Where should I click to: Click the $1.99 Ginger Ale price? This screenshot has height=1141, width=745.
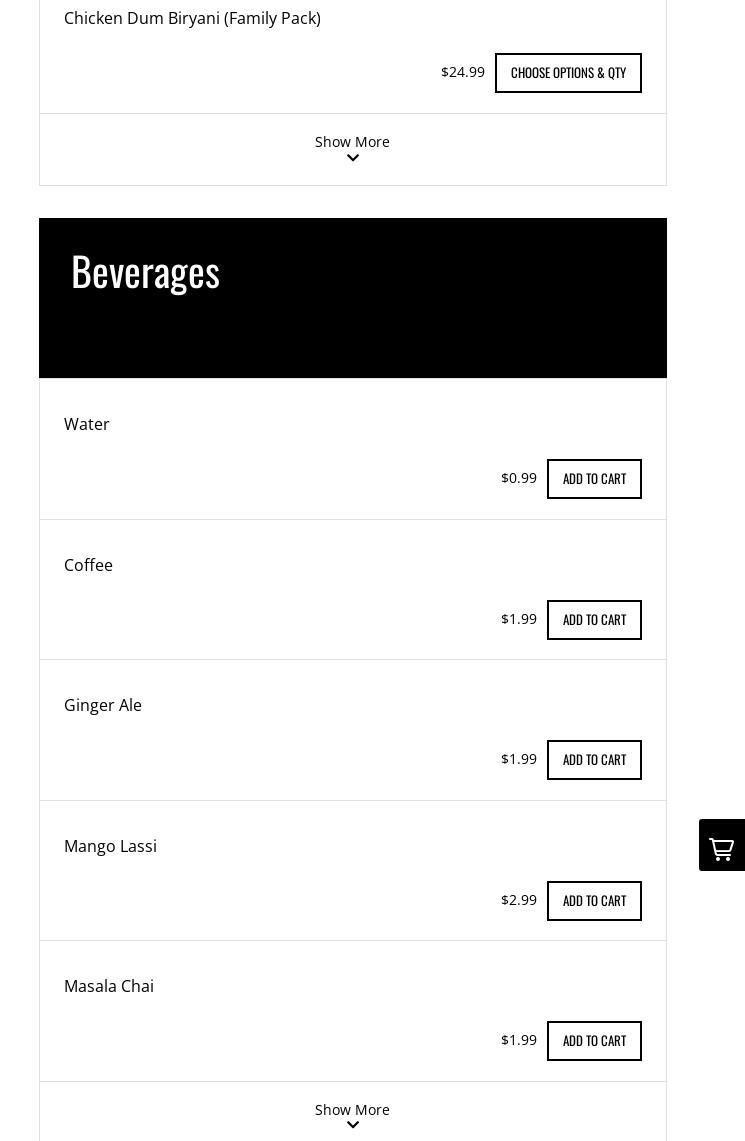click(x=519, y=759)
